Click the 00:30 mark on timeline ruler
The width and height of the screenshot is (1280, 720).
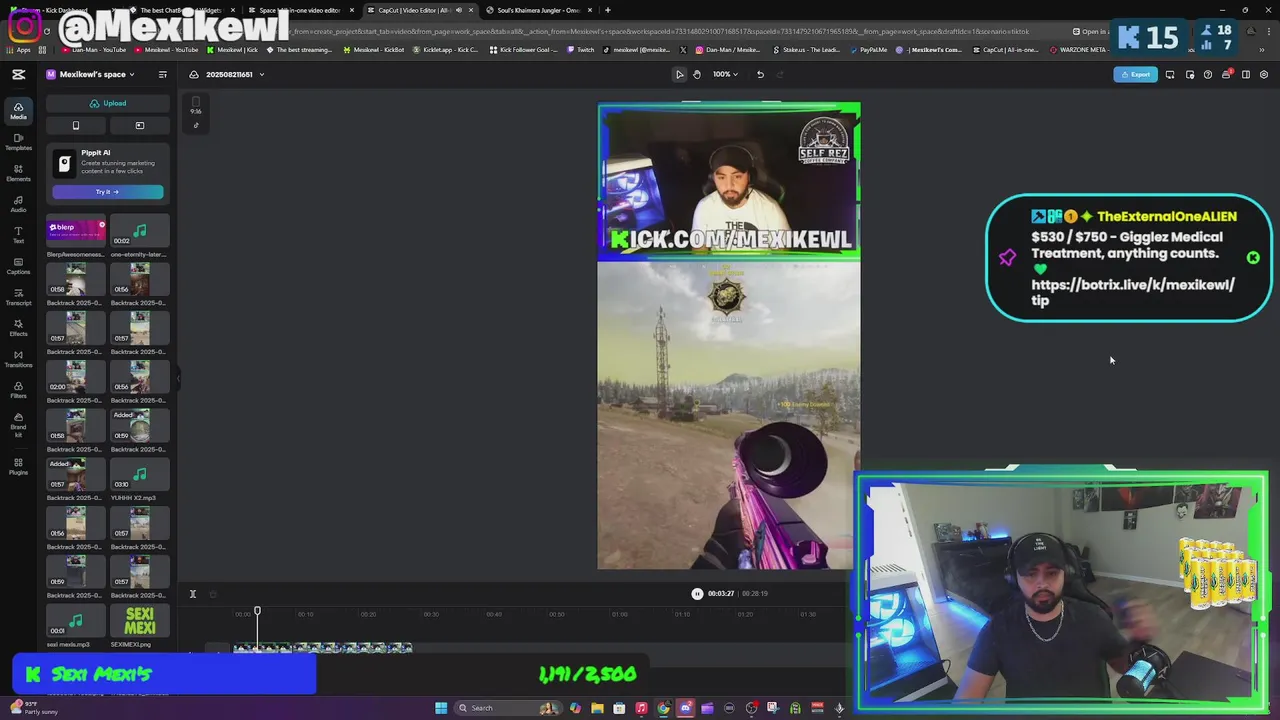tap(431, 614)
